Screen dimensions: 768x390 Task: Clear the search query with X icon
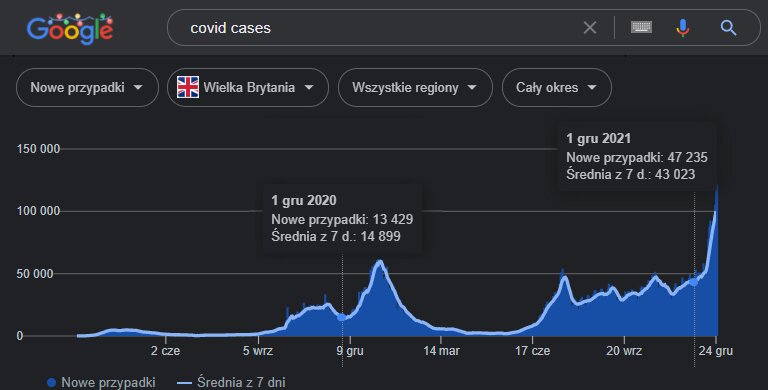590,28
